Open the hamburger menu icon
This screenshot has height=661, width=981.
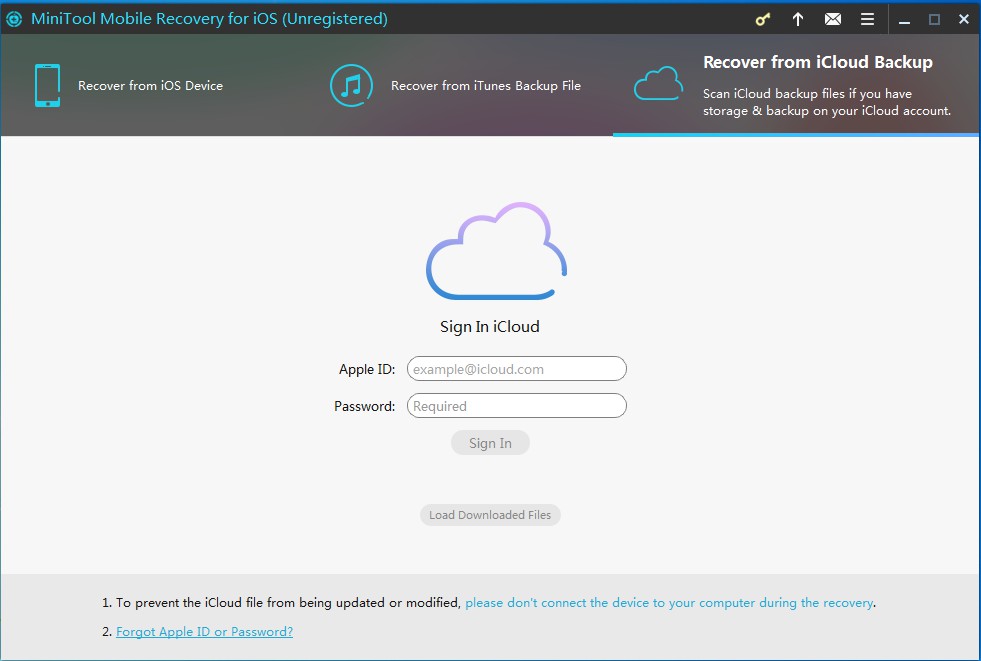click(x=867, y=19)
